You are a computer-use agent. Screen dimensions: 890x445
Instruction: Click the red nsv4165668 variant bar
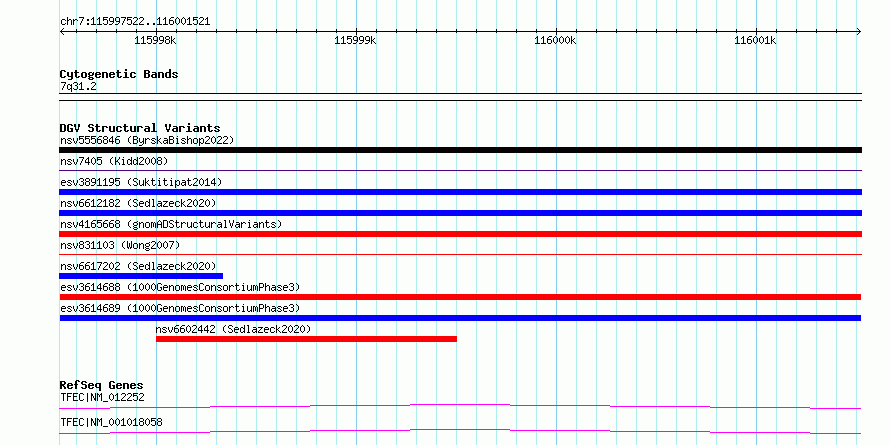click(x=460, y=234)
